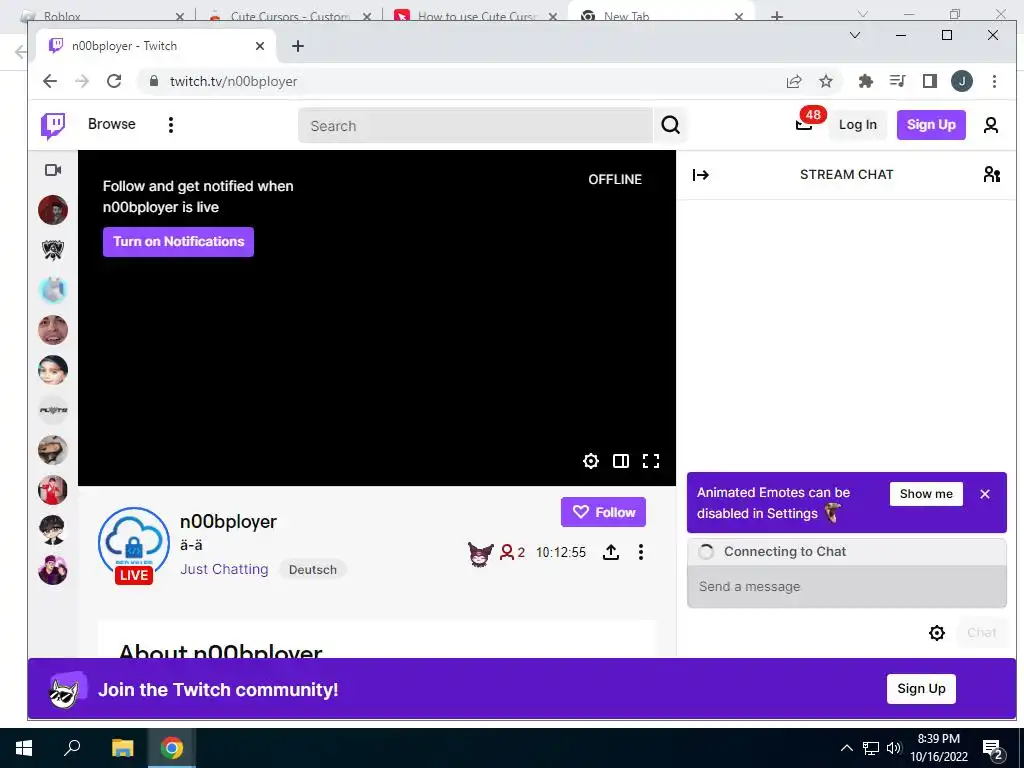Viewport: 1024px width, 768px height.
Task: Collapse the stream chat panel
Action: 701,175
